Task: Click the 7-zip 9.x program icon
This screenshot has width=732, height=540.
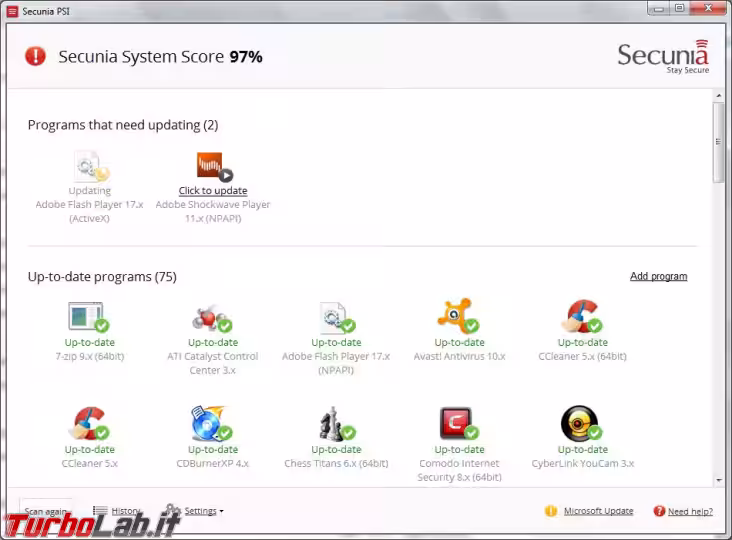Action: point(89,317)
